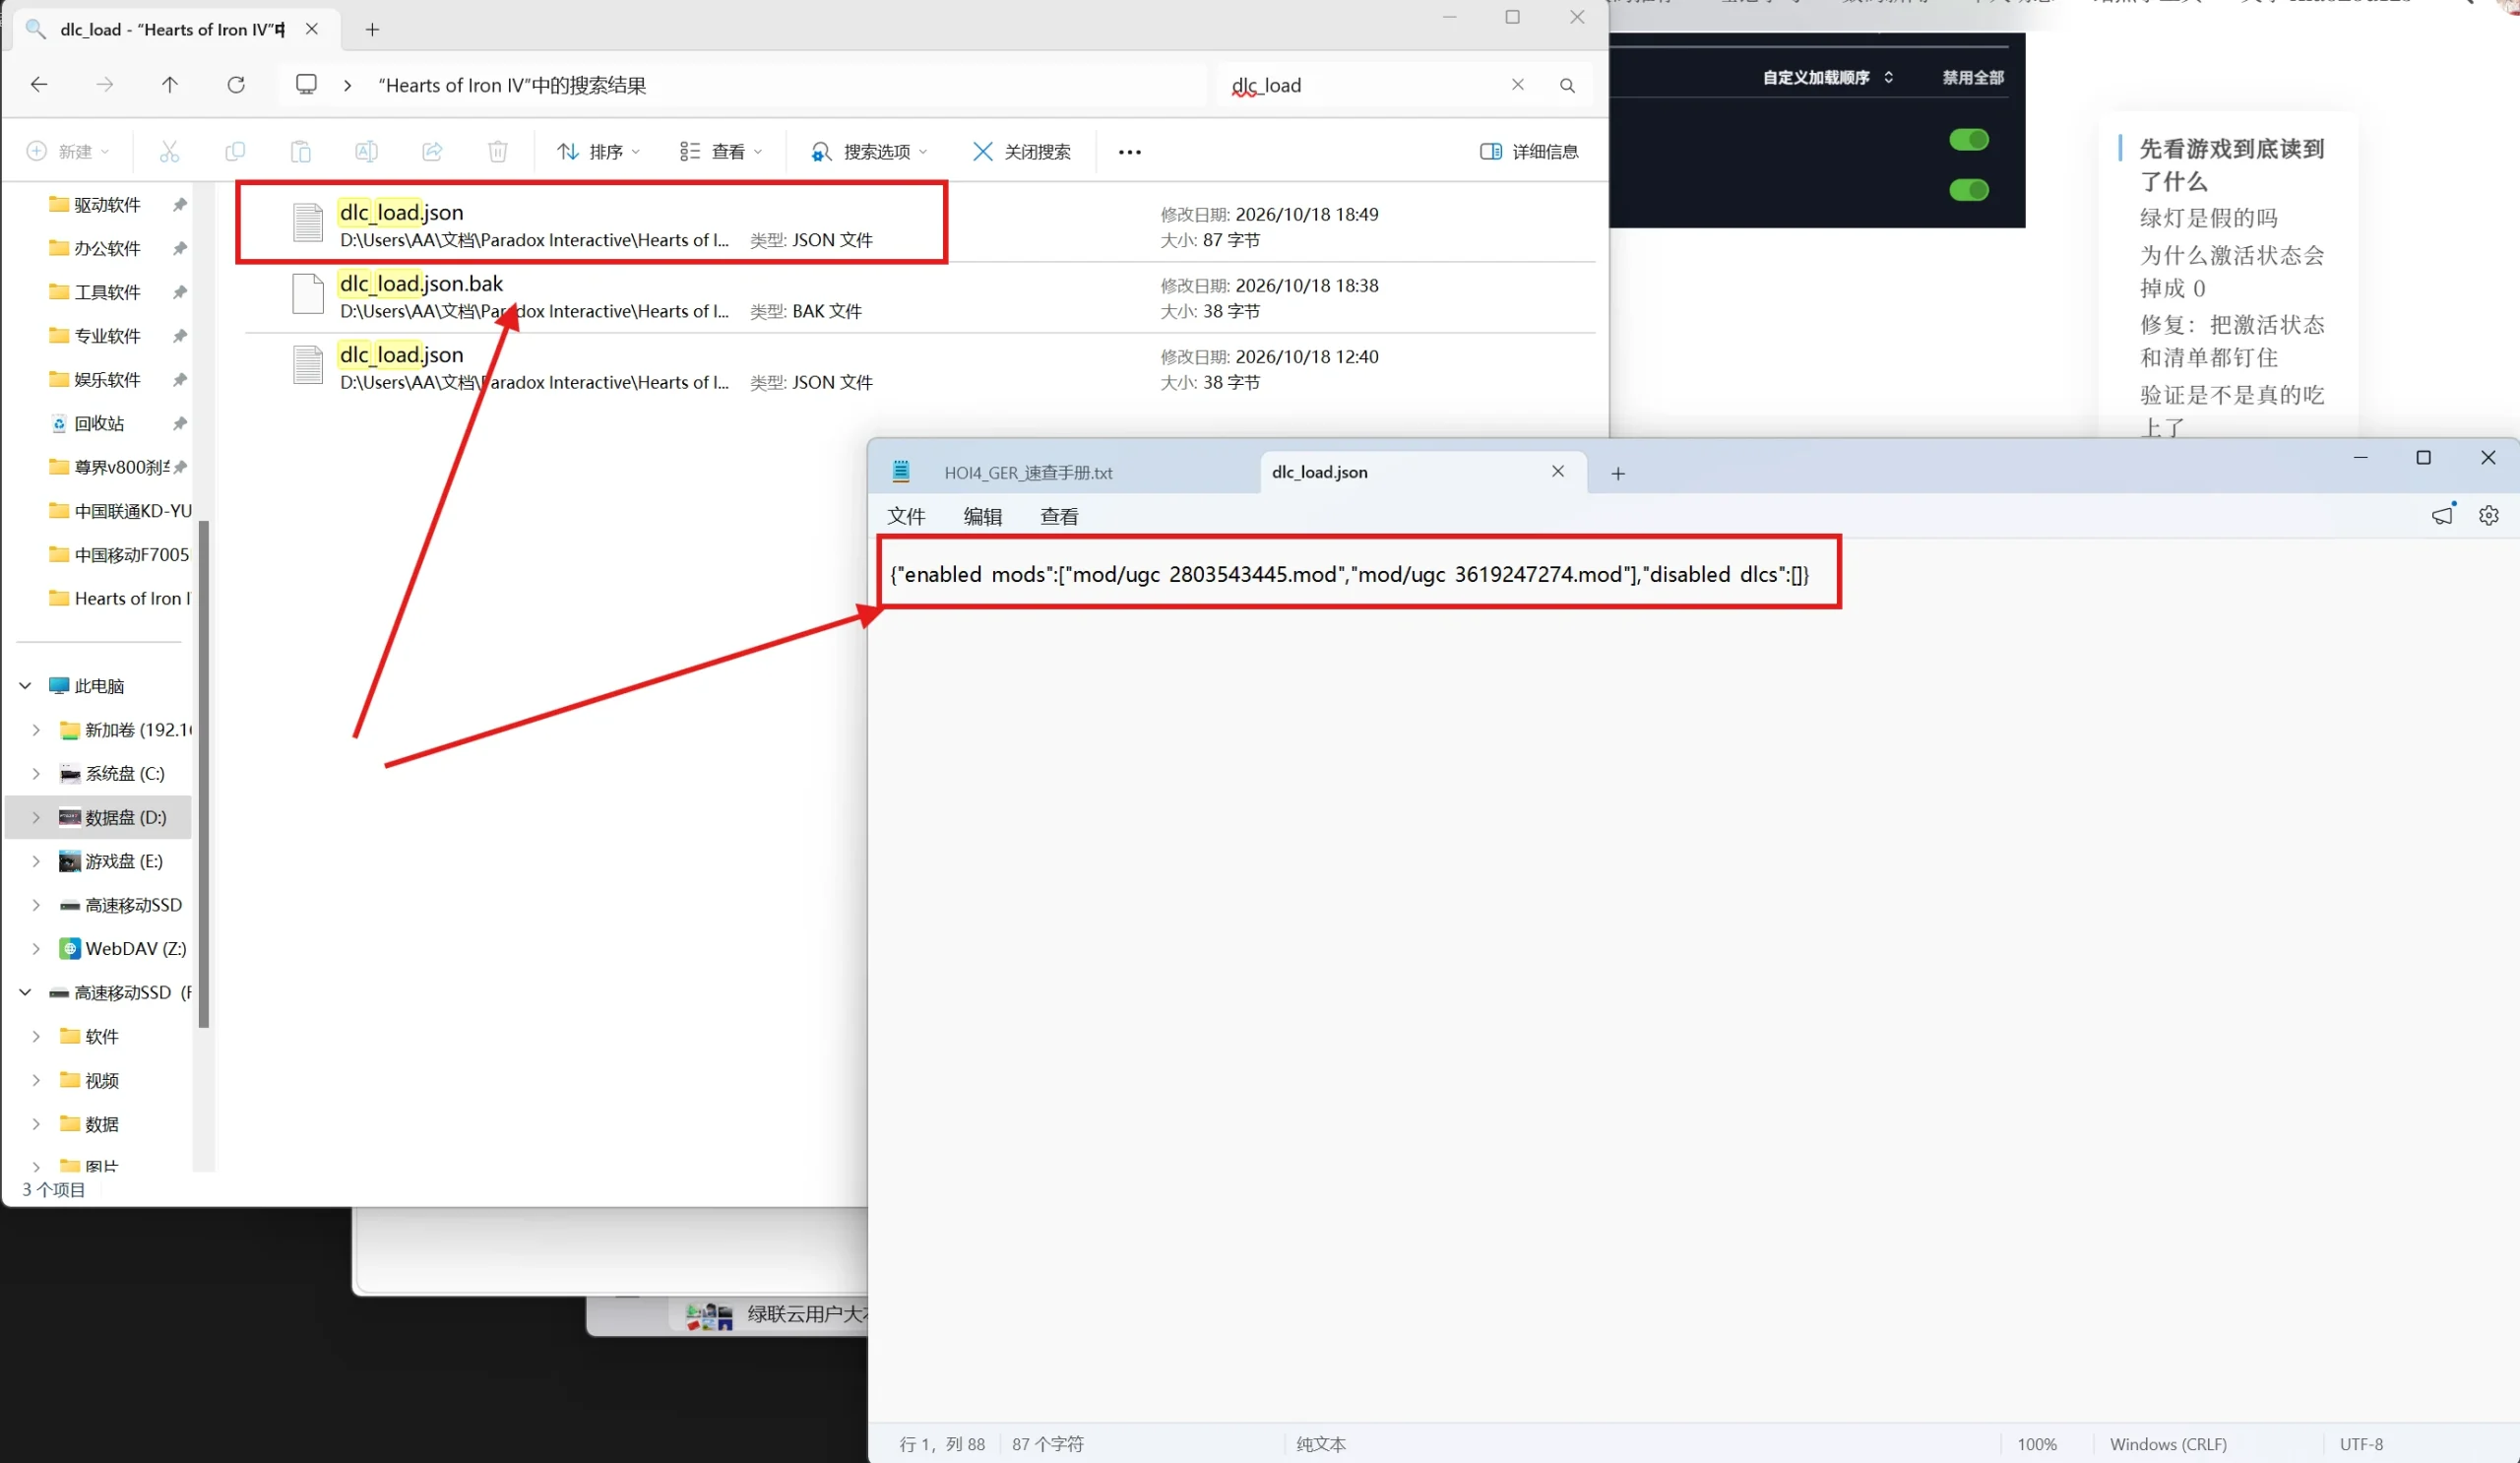Click 禁用全部 in the launcher window
This screenshot has width=2520, height=1463.
(1972, 77)
